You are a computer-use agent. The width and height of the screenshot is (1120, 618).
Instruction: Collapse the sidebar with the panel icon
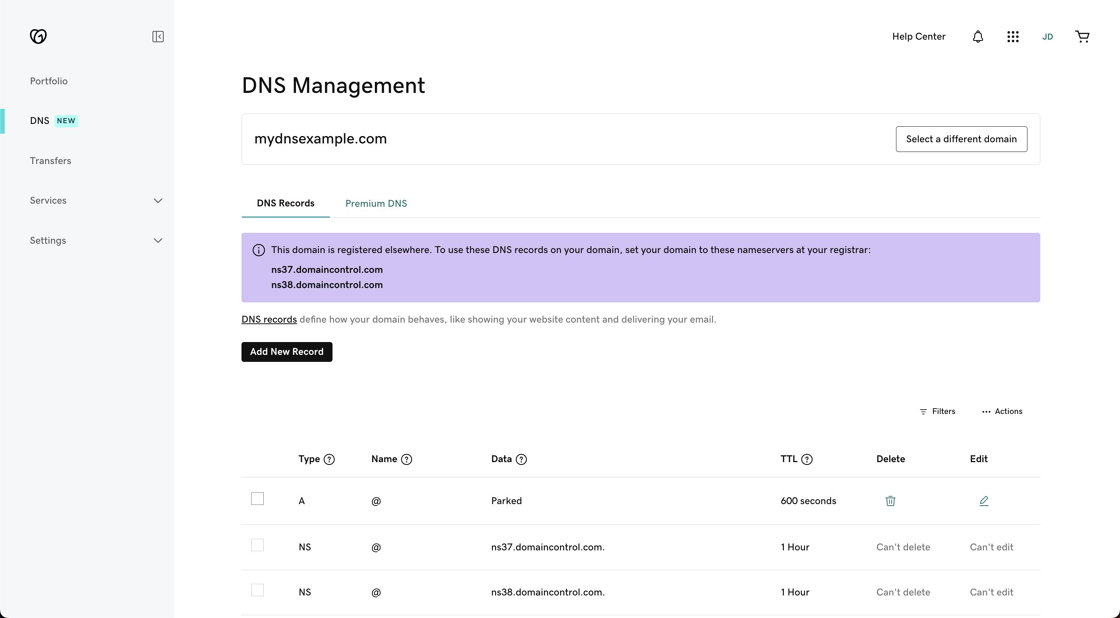tap(158, 36)
